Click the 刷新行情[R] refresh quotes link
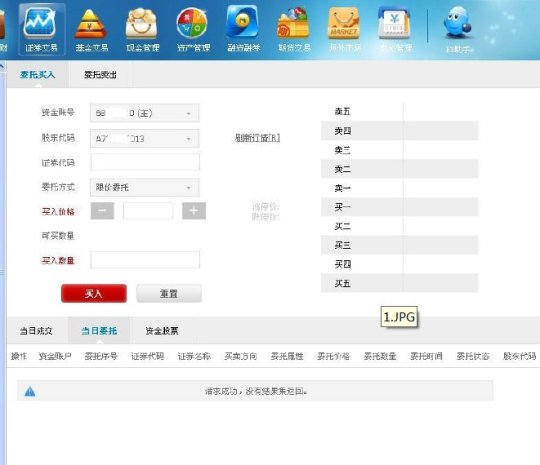 point(257,138)
